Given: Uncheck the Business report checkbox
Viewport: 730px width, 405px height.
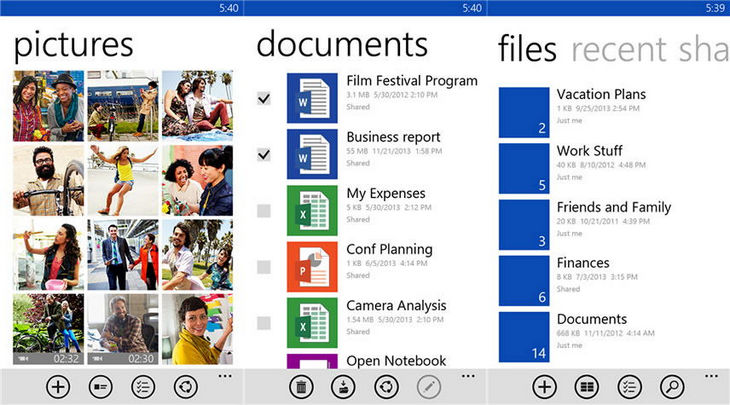Looking at the screenshot, I should pyautogui.click(x=264, y=154).
